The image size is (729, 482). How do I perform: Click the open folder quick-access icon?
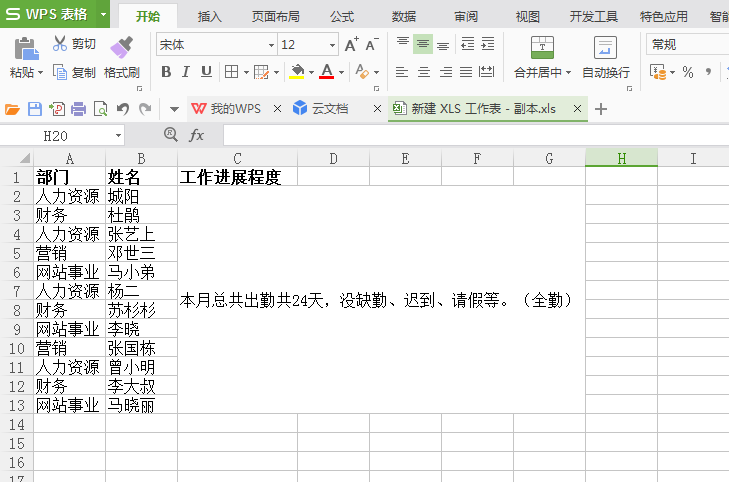(x=12, y=109)
